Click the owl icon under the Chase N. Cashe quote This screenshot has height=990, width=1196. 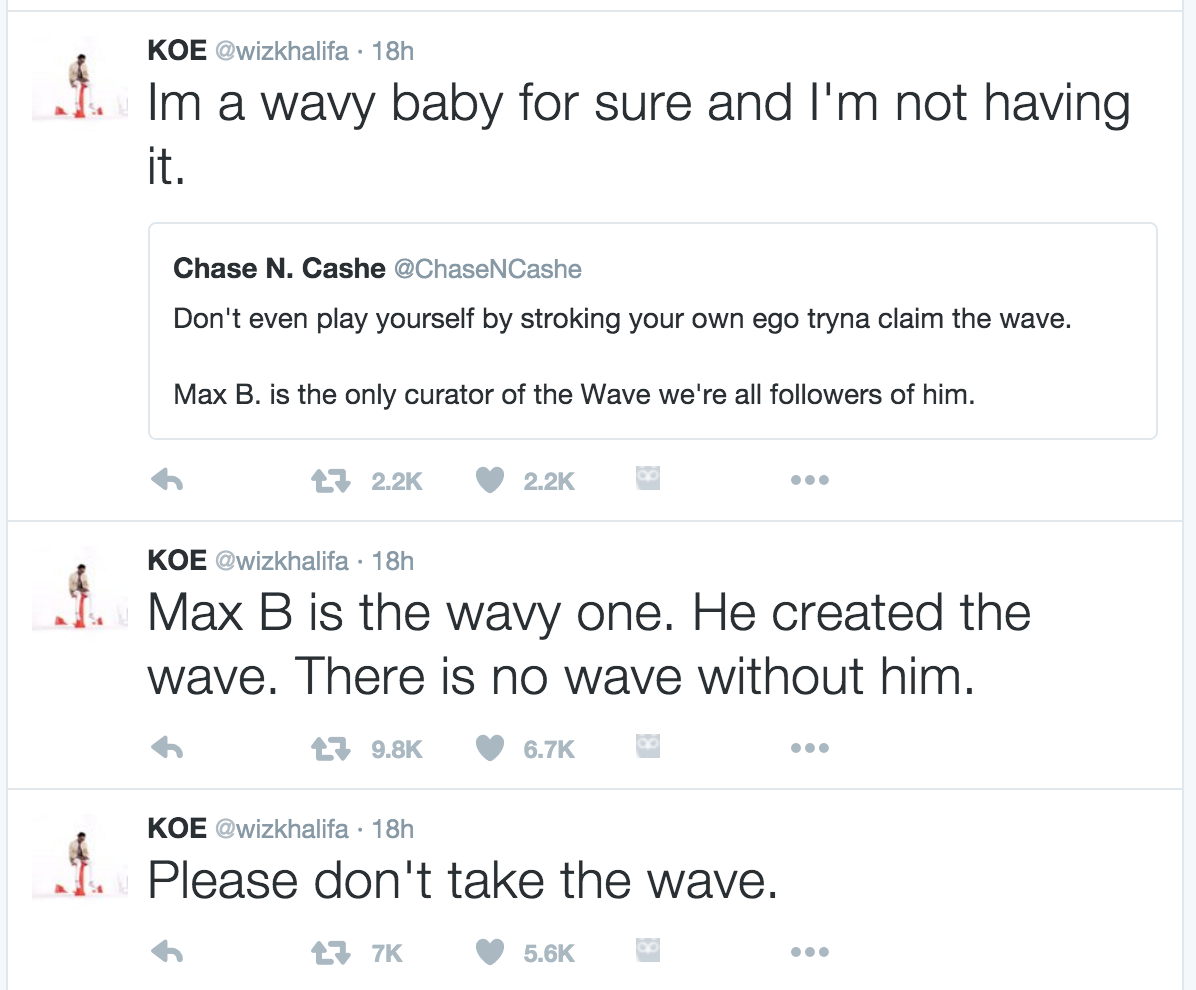[x=649, y=480]
